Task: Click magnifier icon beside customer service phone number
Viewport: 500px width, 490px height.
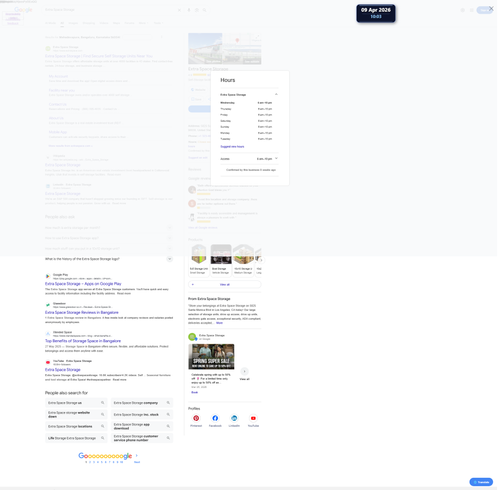Action: tap(168, 438)
